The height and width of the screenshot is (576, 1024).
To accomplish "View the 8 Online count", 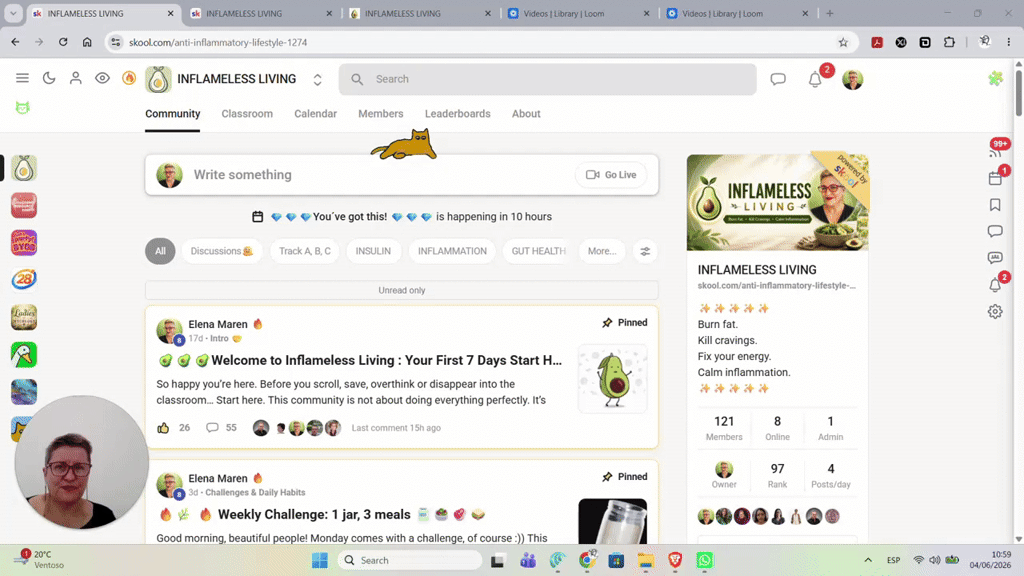I will pyautogui.click(x=777, y=428).
